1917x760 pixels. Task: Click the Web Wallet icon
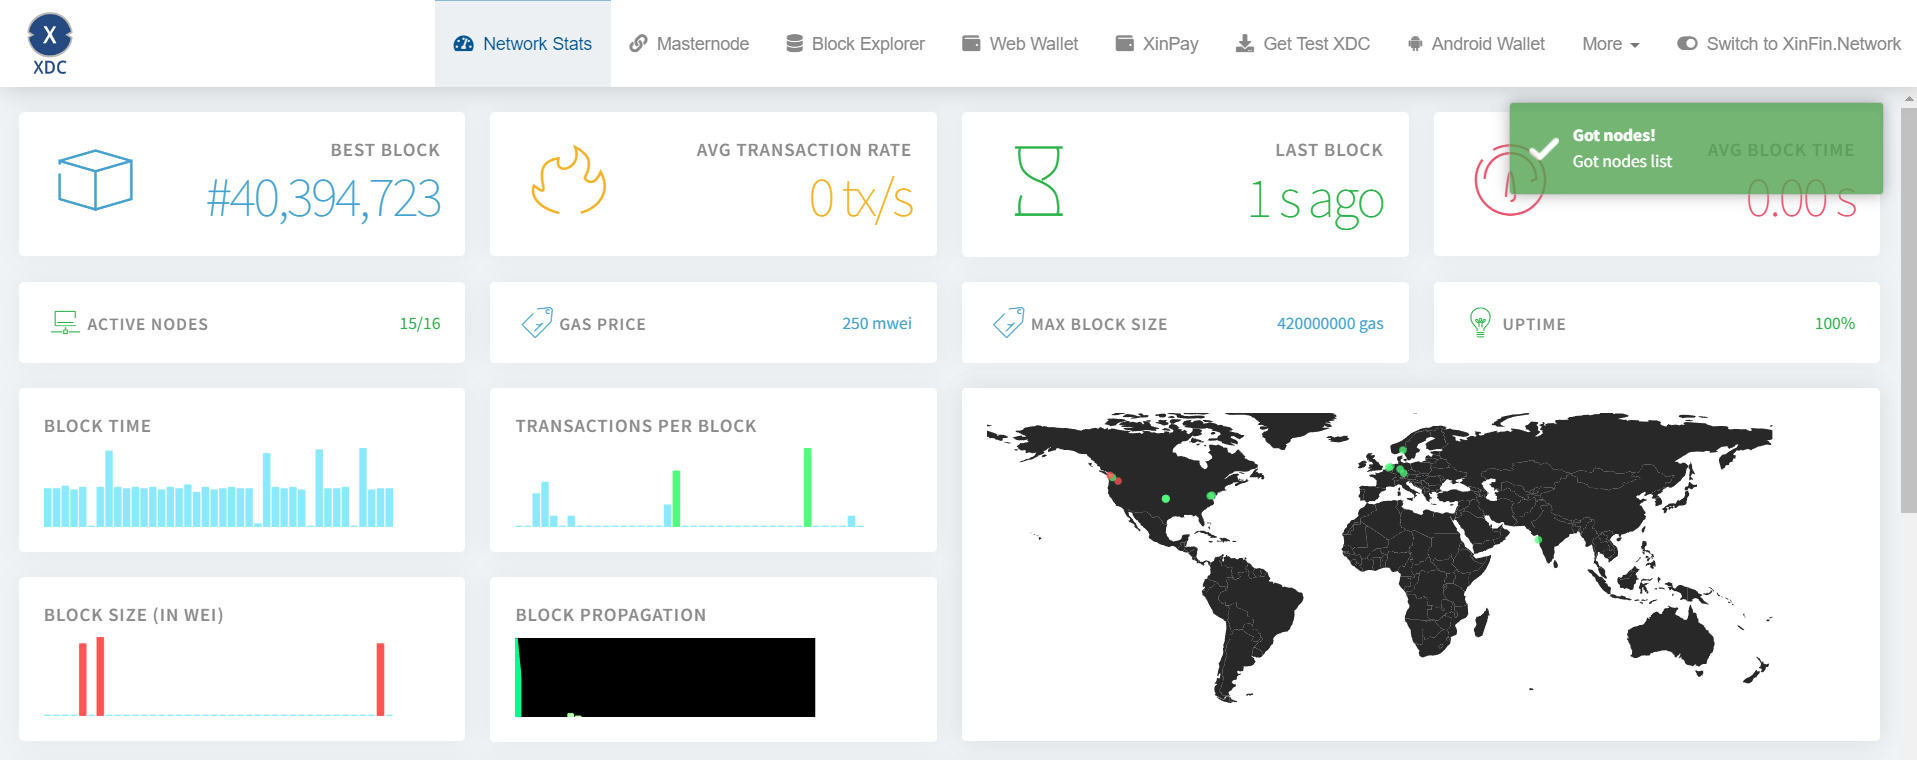click(971, 44)
